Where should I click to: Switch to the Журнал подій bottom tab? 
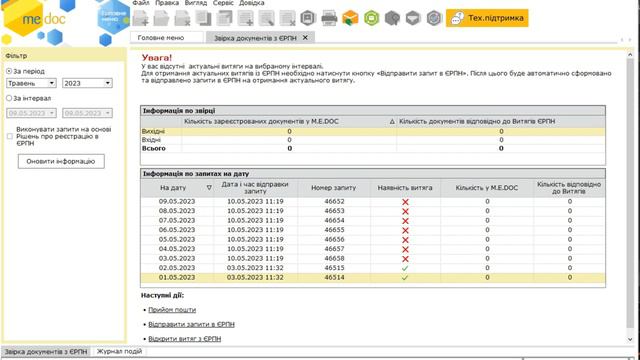tap(120, 351)
